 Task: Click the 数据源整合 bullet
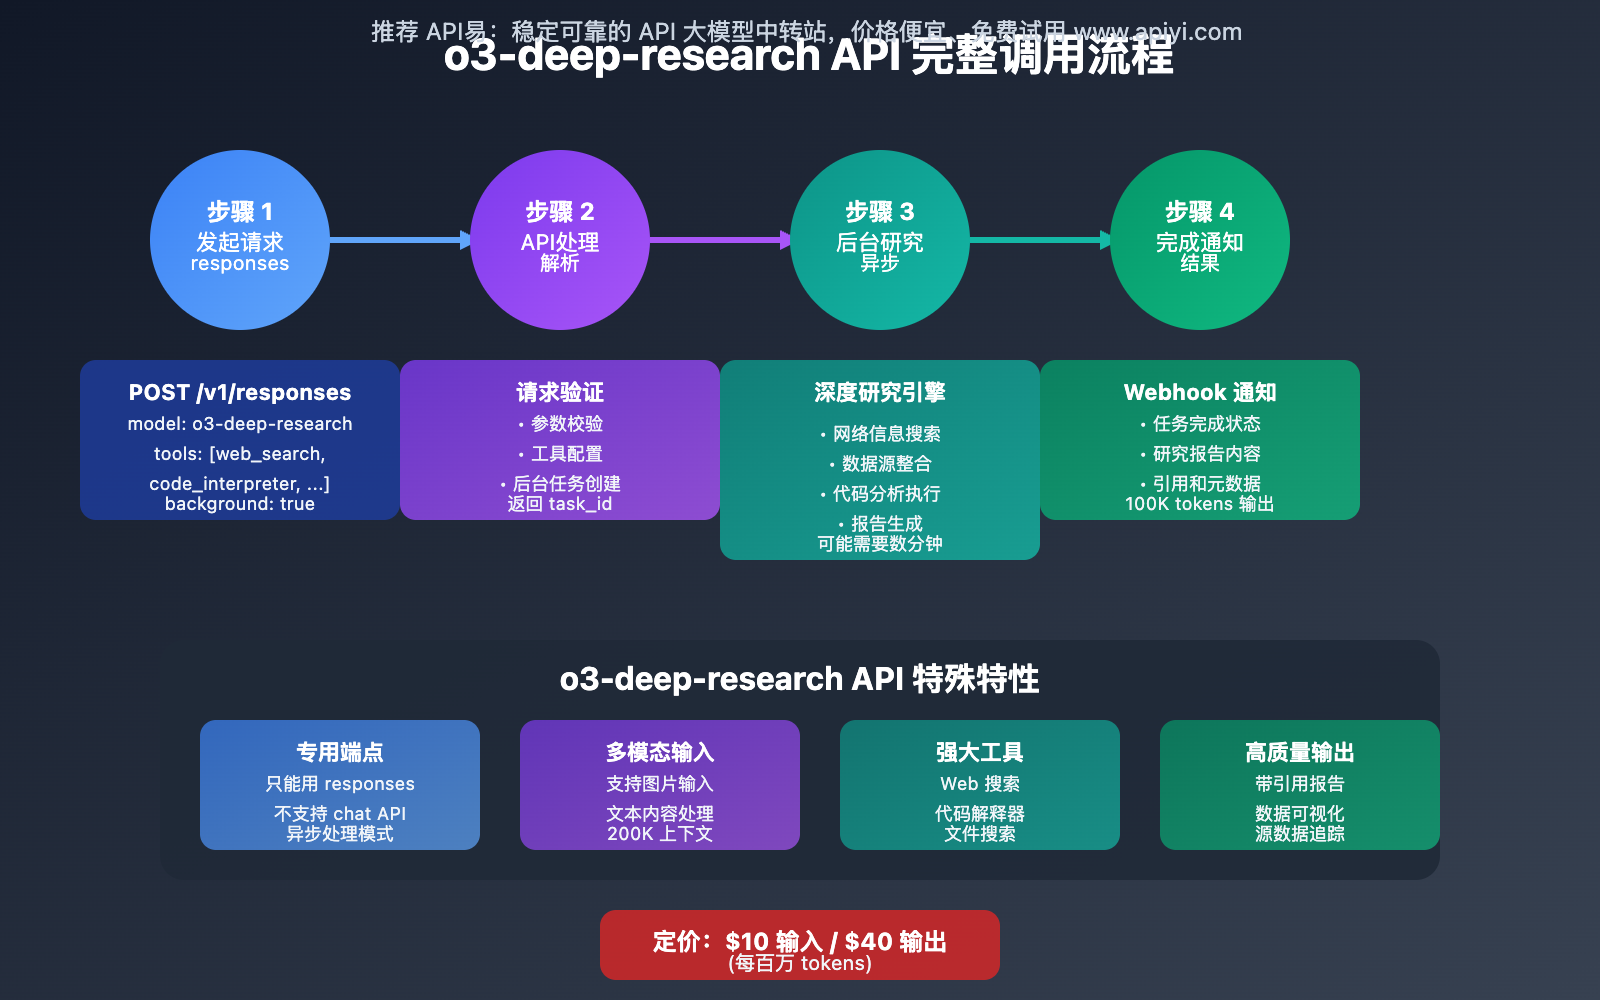tap(880, 464)
